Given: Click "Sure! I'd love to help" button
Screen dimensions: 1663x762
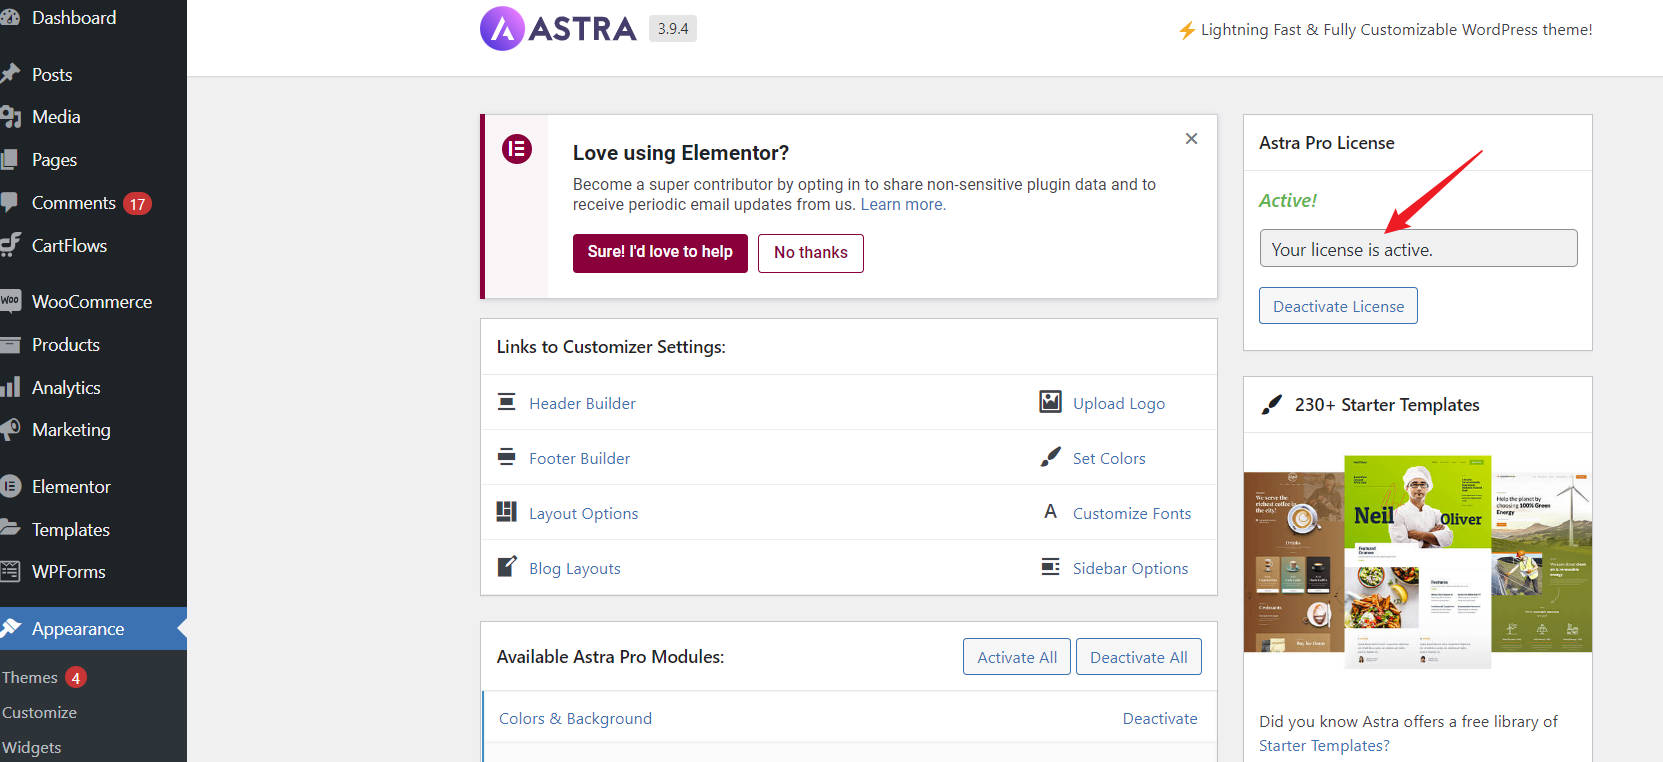Looking at the screenshot, I should click(660, 252).
